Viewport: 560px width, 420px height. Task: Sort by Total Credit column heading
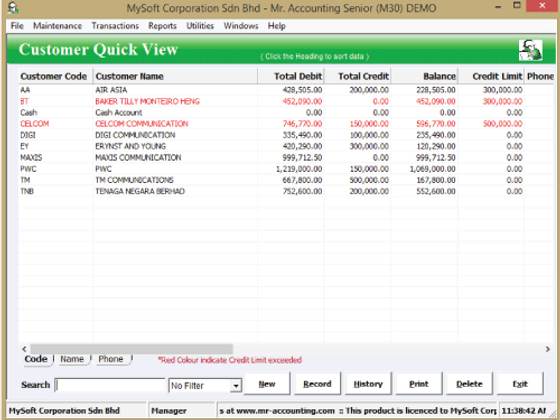click(357, 76)
